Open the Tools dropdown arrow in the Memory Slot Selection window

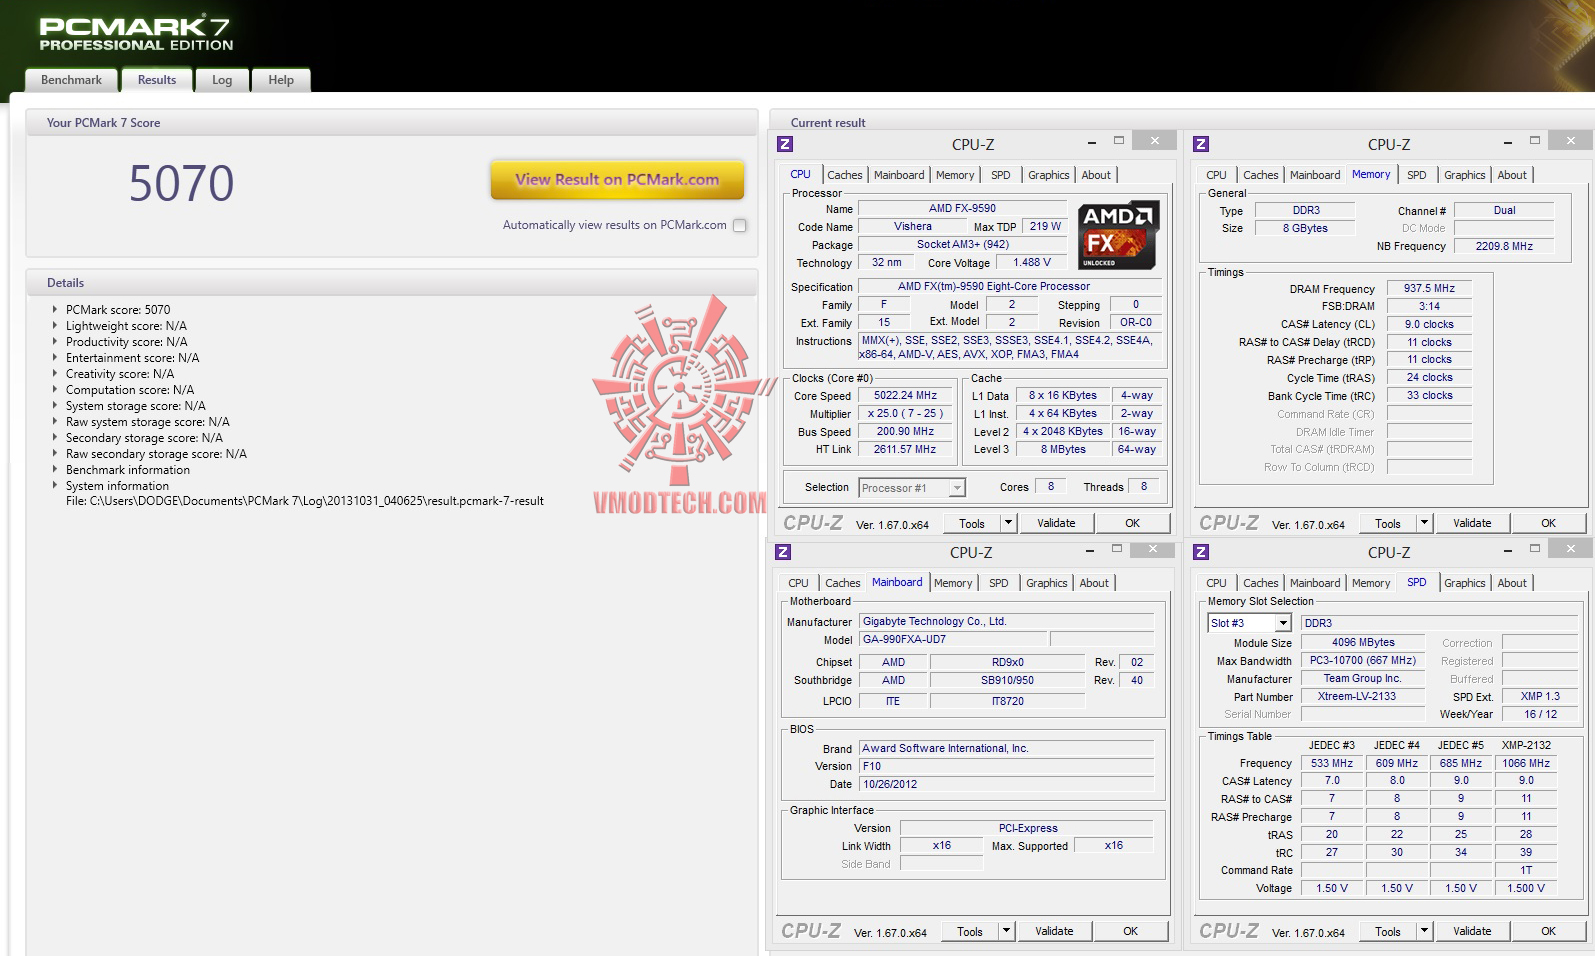coord(1424,931)
